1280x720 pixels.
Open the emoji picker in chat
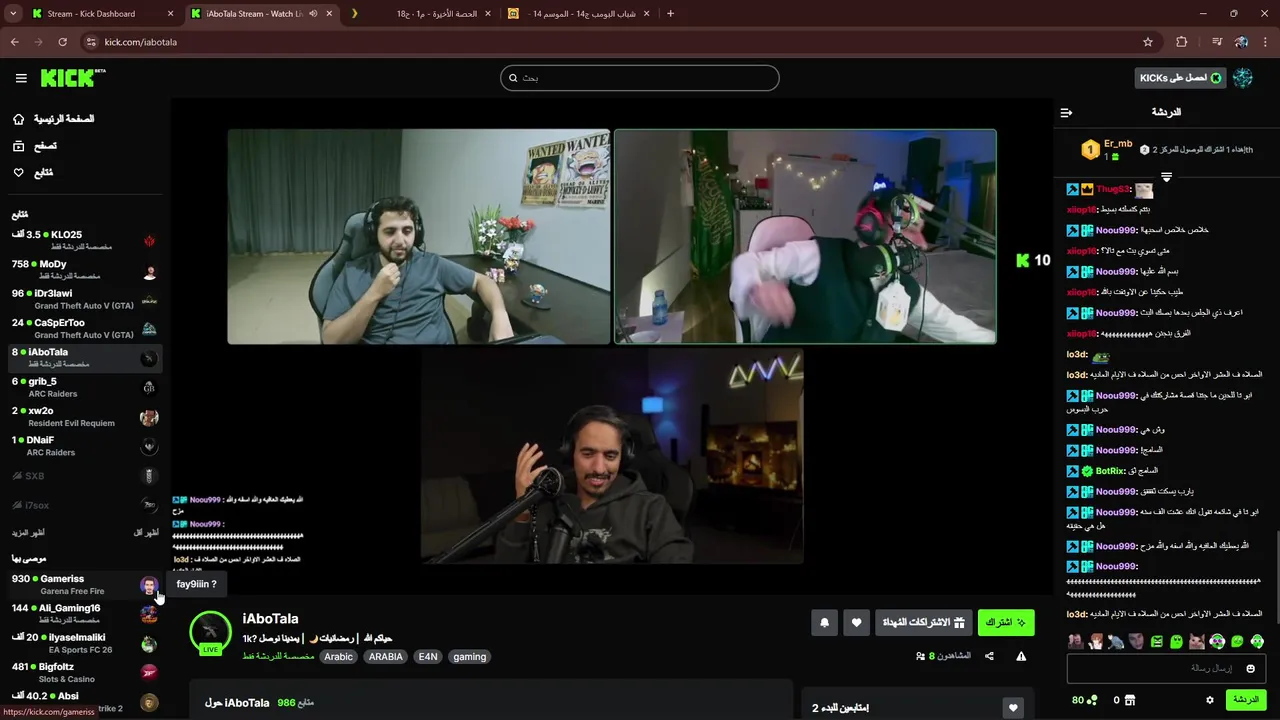[x=1250, y=668]
